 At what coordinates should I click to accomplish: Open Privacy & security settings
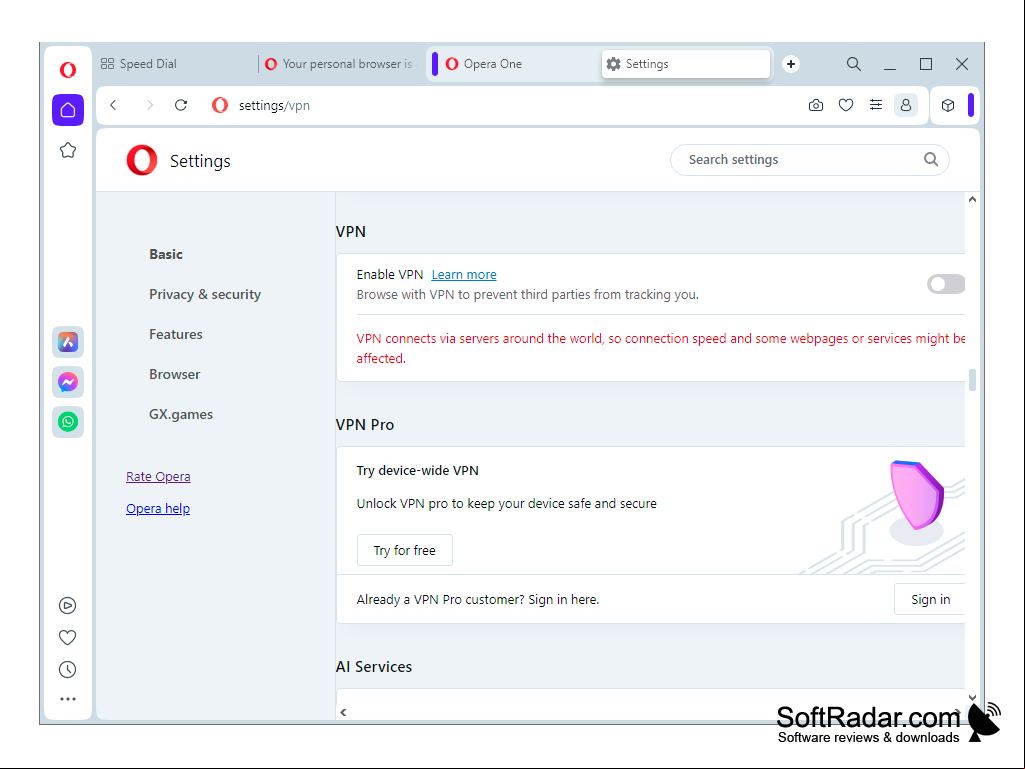click(205, 294)
